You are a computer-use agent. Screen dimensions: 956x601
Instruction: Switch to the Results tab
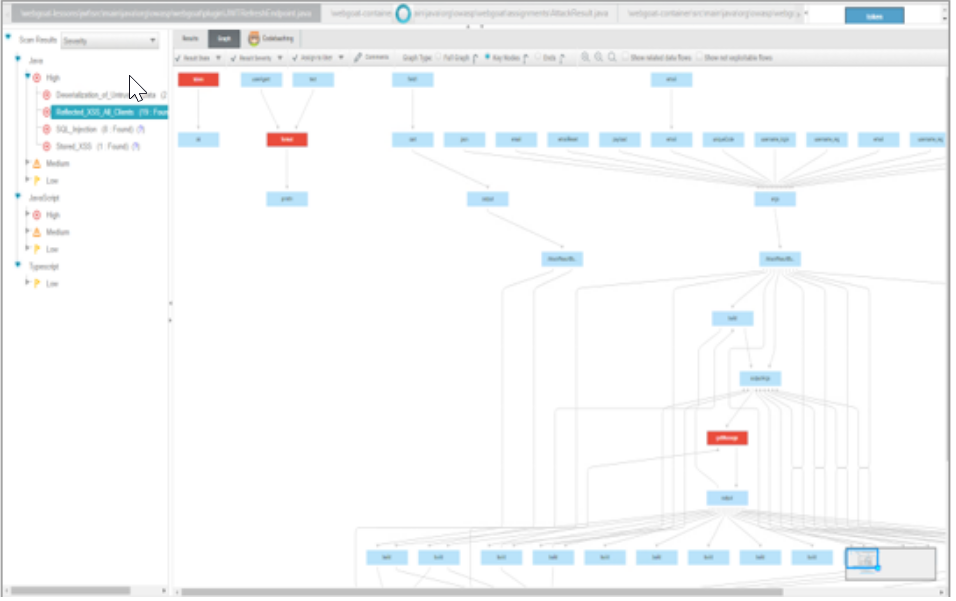[x=190, y=39]
